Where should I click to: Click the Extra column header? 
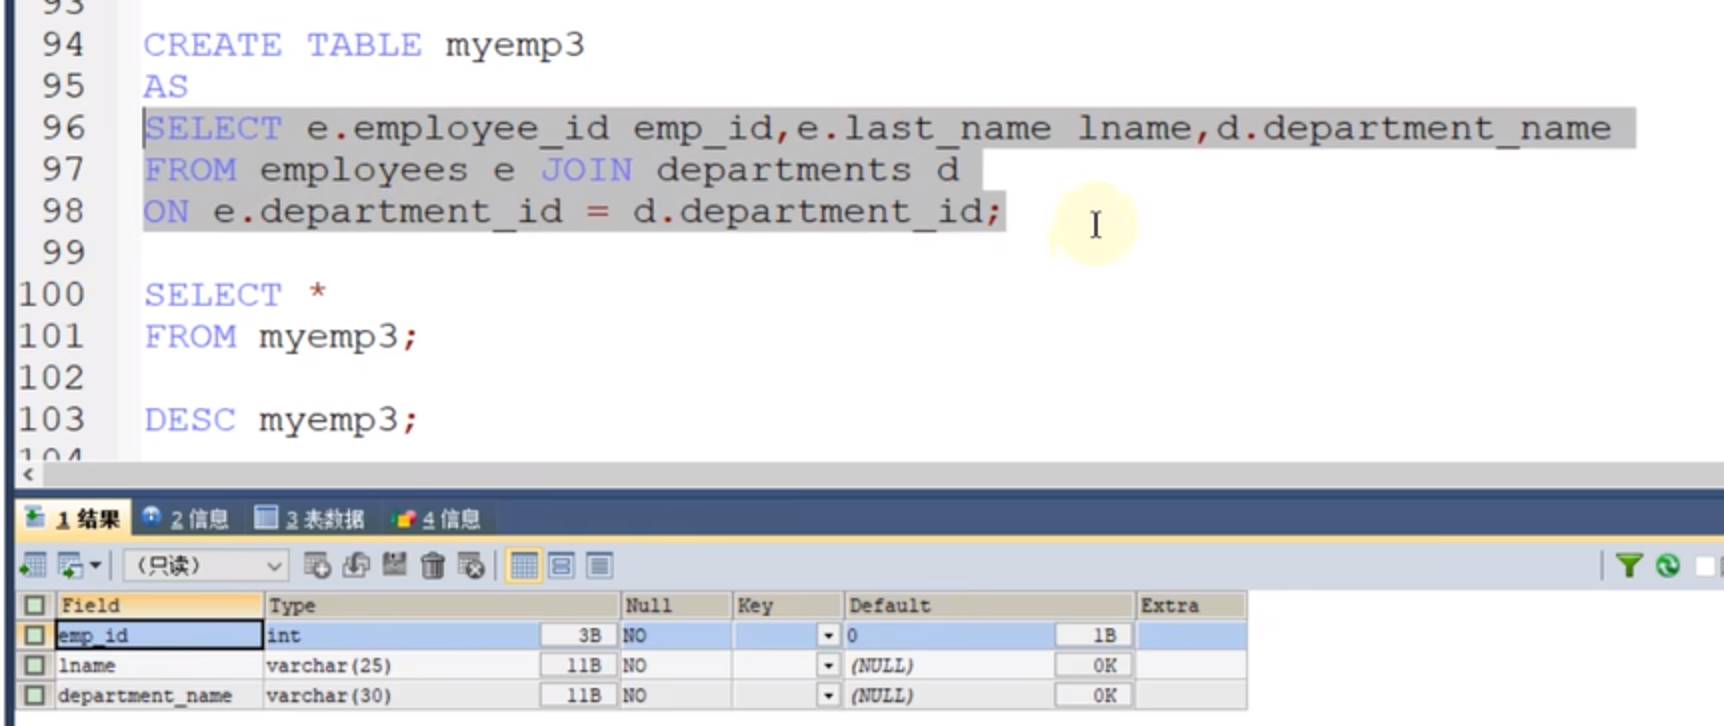[x=1191, y=605]
